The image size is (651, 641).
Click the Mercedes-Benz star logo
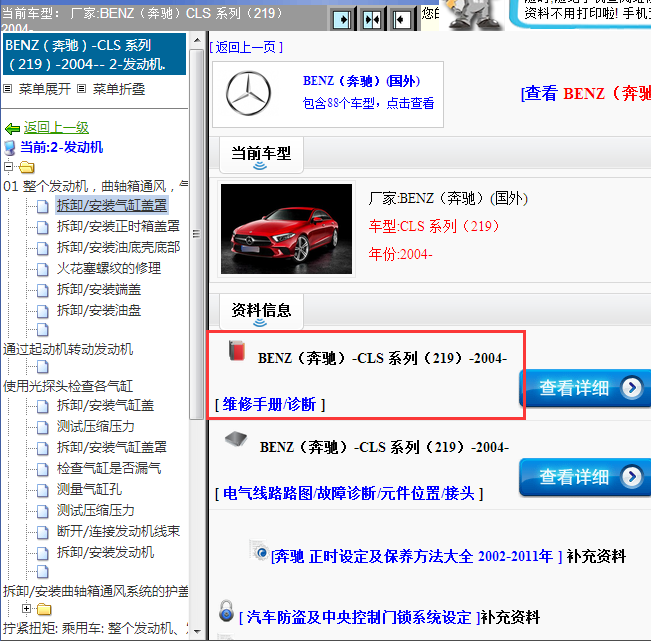(x=248, y=93)
